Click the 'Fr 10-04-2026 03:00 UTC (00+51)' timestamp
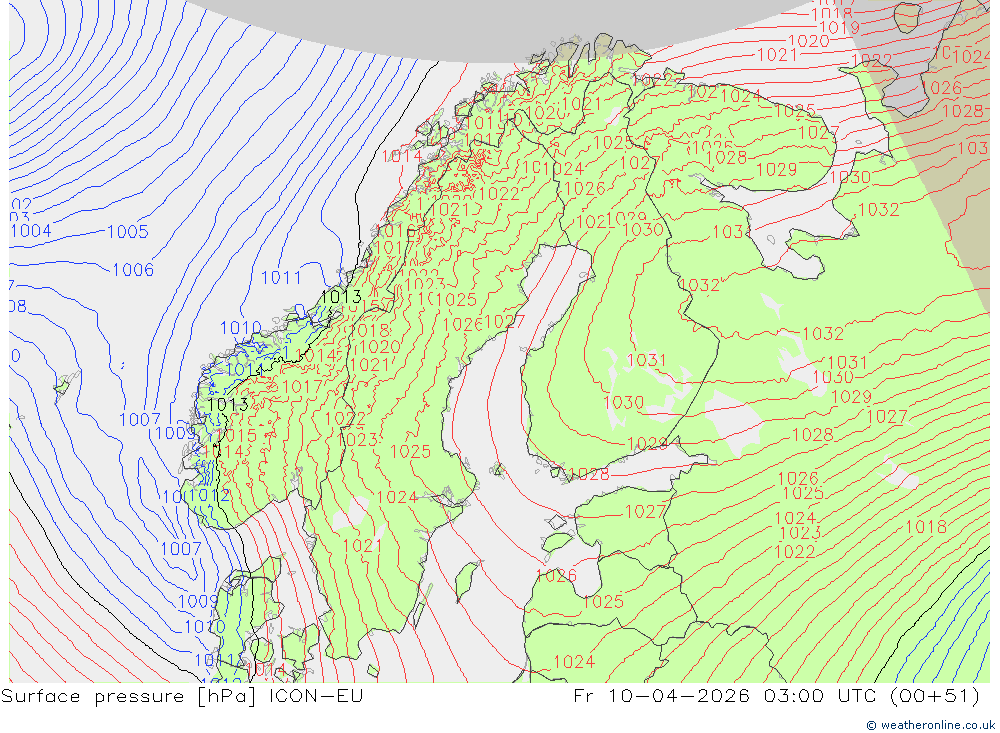The width and height of the screenshot is (1000, 733). tap(776, 695)
